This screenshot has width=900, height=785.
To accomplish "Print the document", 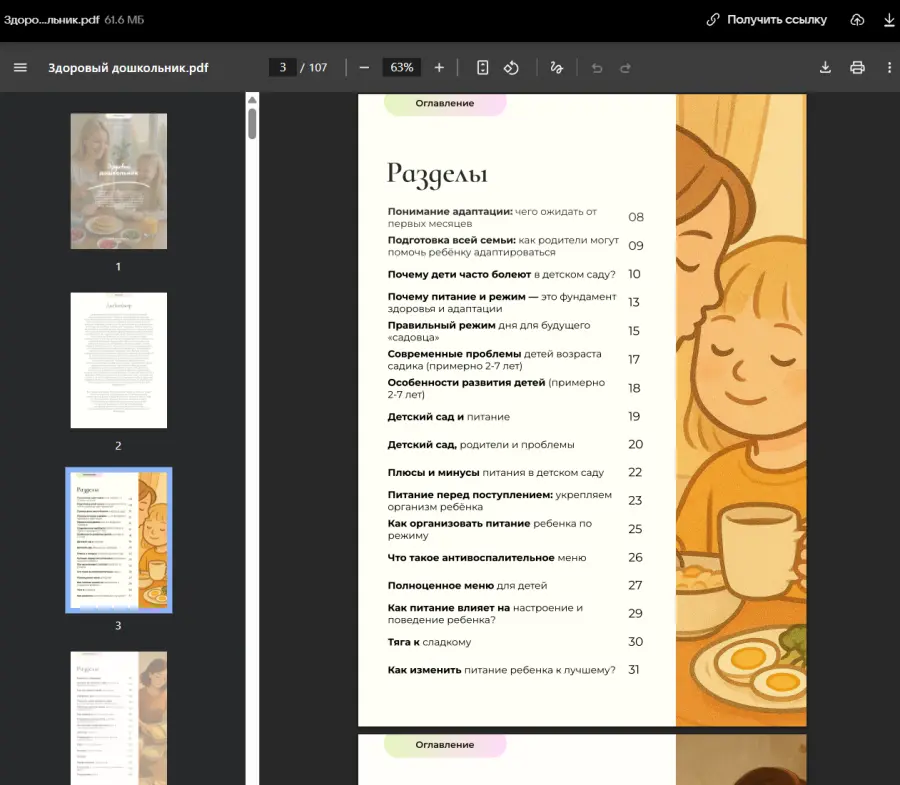I will (x=857, y=68).
